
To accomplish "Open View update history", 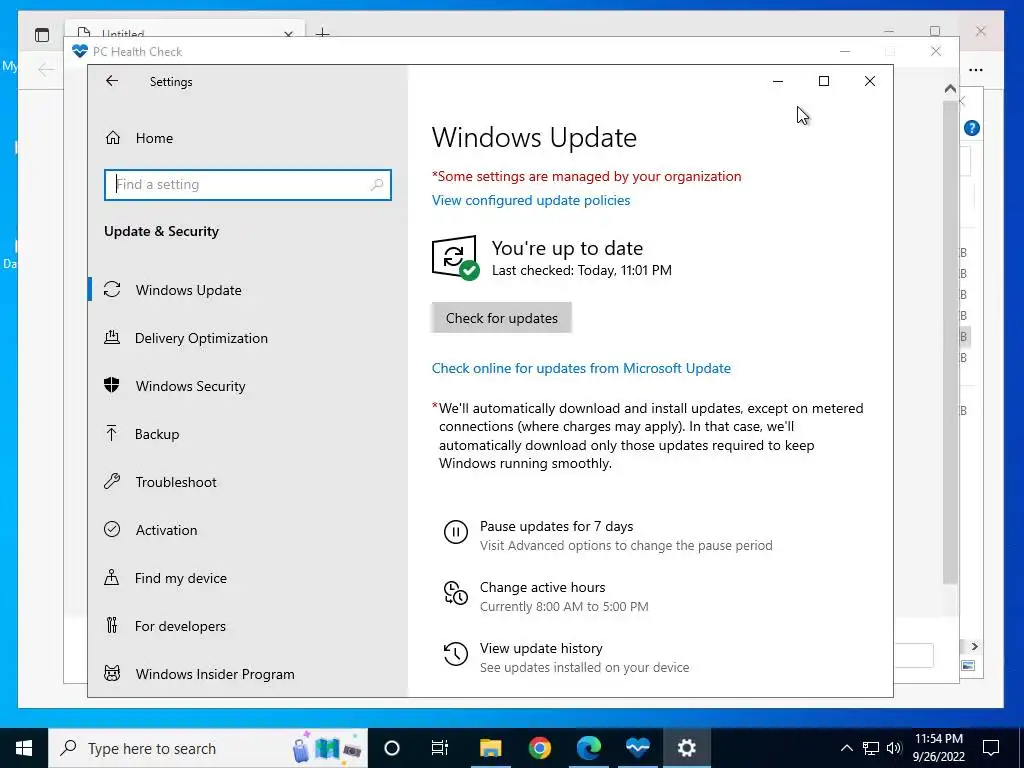I will click(541, 648).
